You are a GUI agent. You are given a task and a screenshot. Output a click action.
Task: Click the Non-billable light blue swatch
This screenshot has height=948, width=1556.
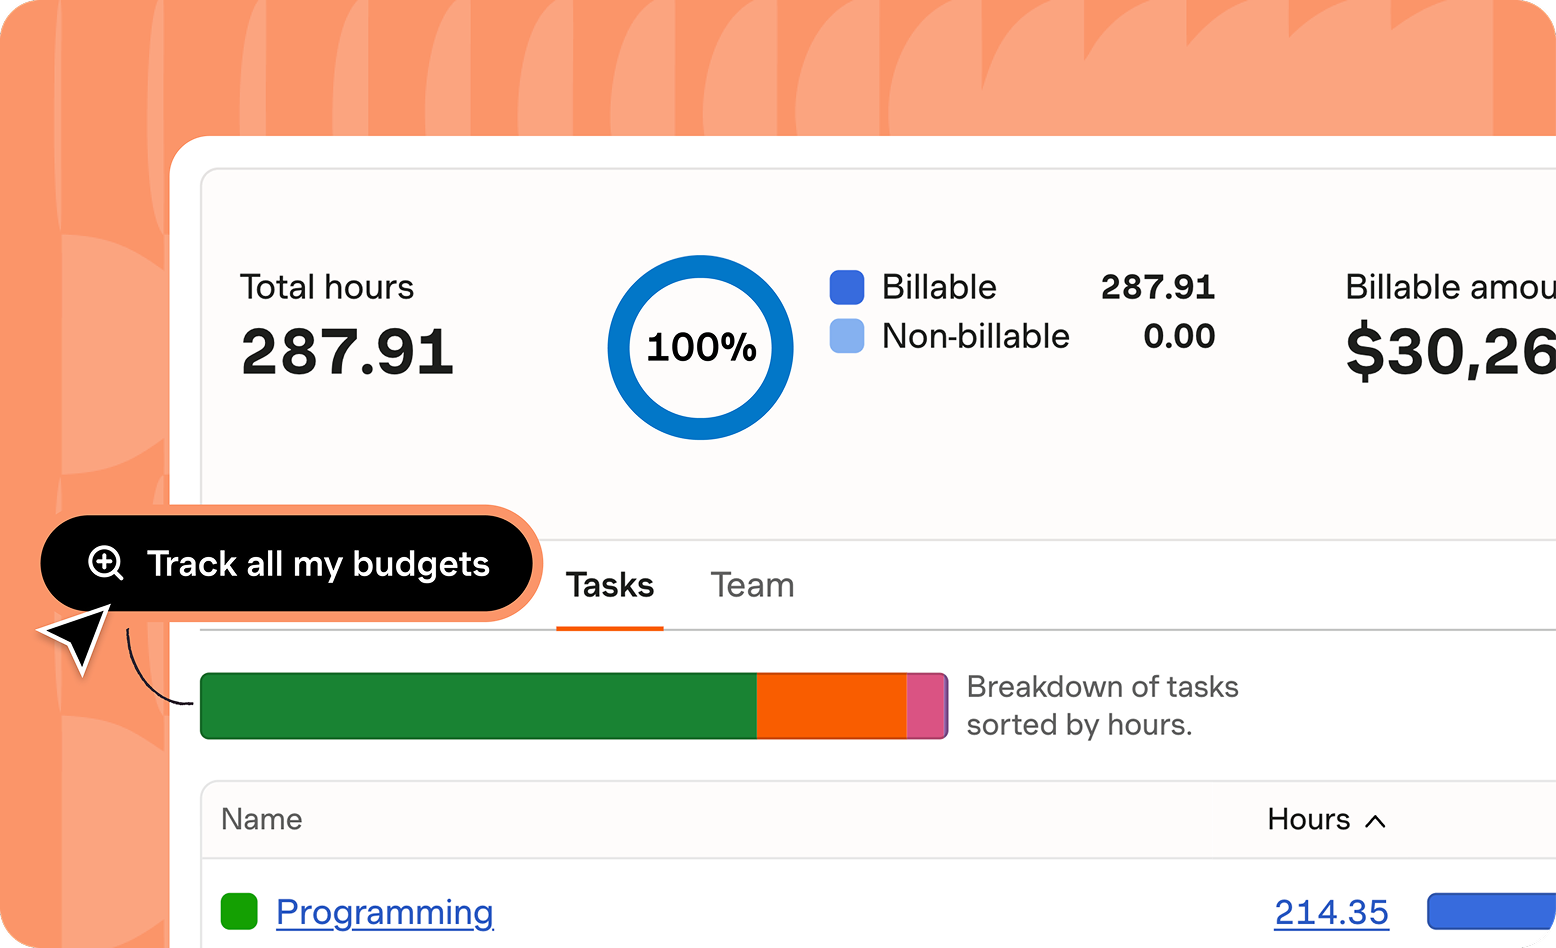pos(847,336)
